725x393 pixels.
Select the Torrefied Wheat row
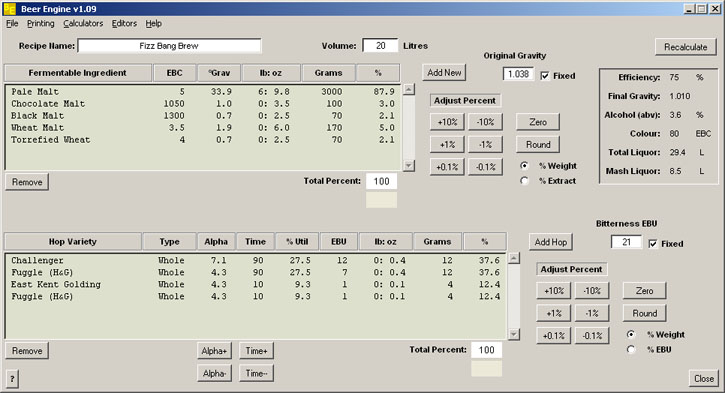tap(203, 140)
